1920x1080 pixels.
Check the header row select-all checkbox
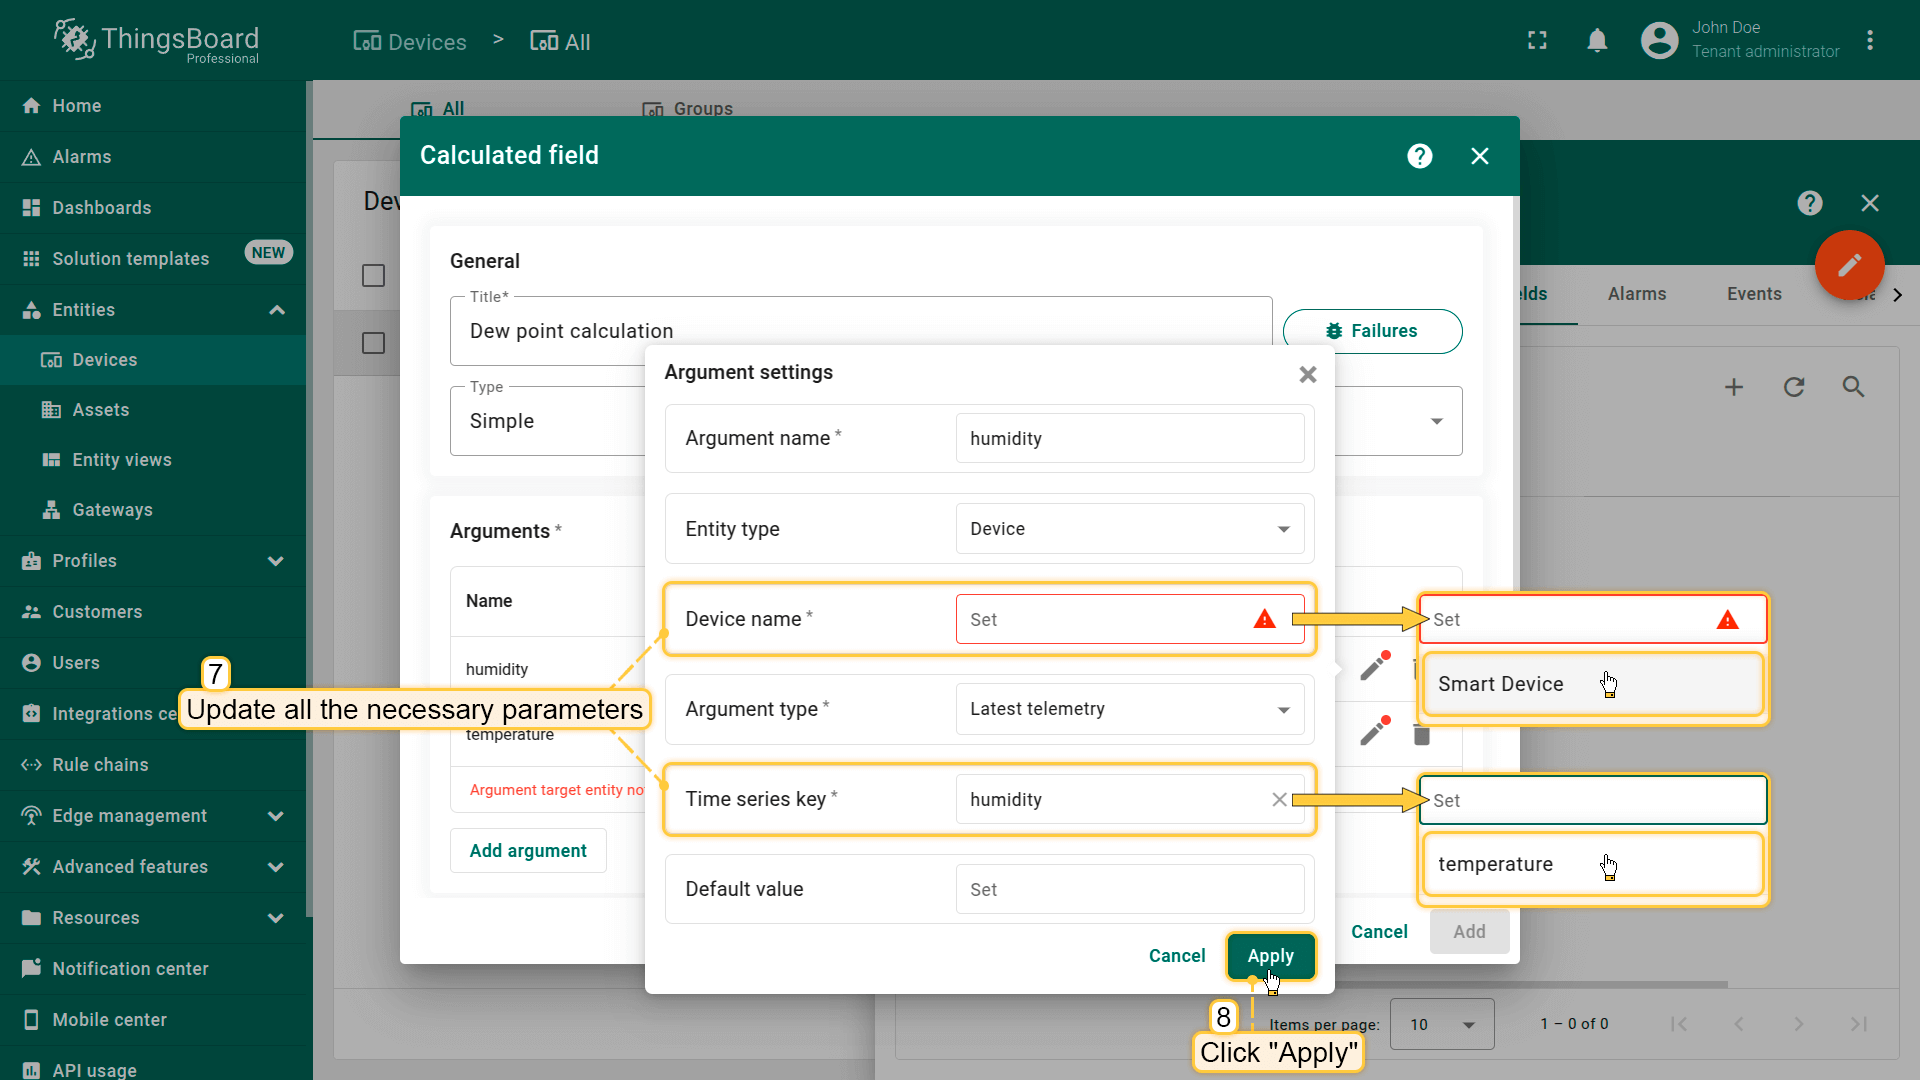point(373,275)
